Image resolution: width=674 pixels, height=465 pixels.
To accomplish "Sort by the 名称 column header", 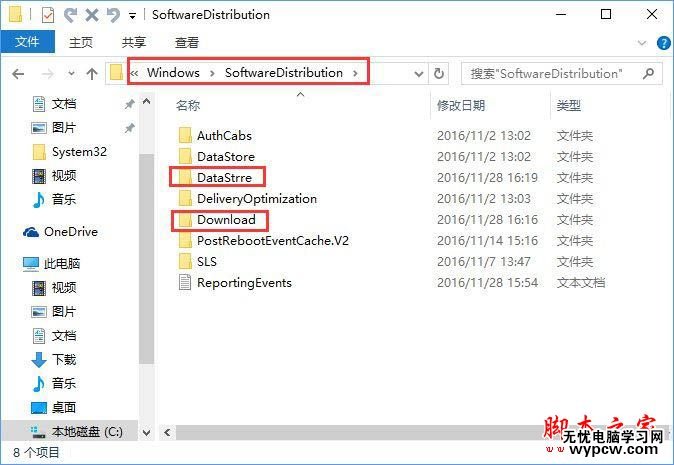I will point(188,105).
